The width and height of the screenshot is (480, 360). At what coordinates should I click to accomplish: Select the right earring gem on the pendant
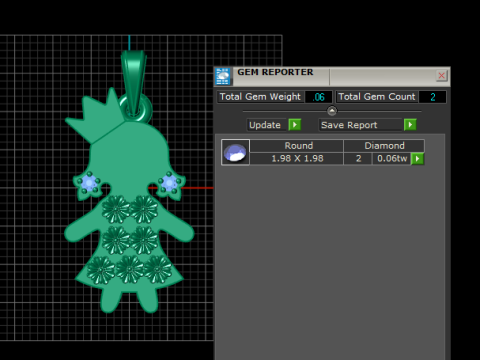pyautogui.click(x=169, y=183)
